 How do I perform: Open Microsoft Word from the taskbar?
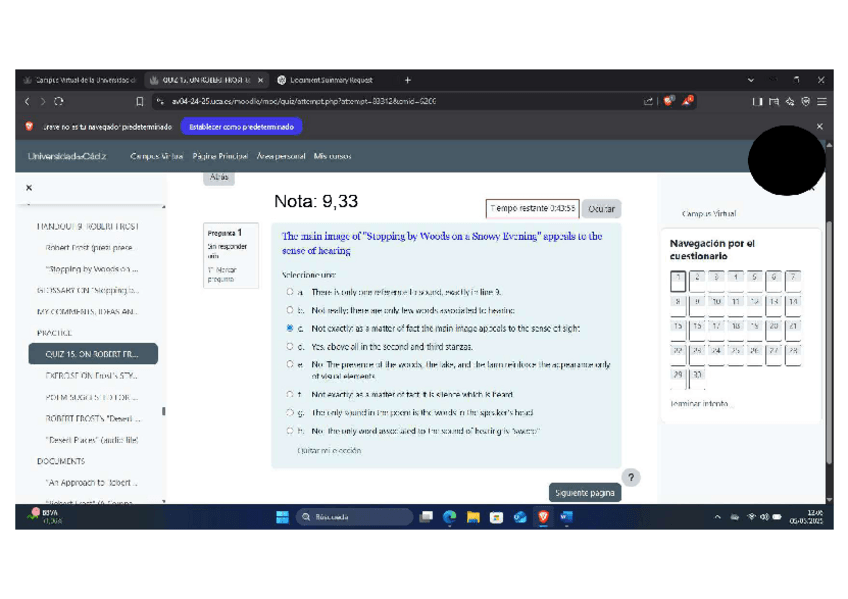click(566, 517)
